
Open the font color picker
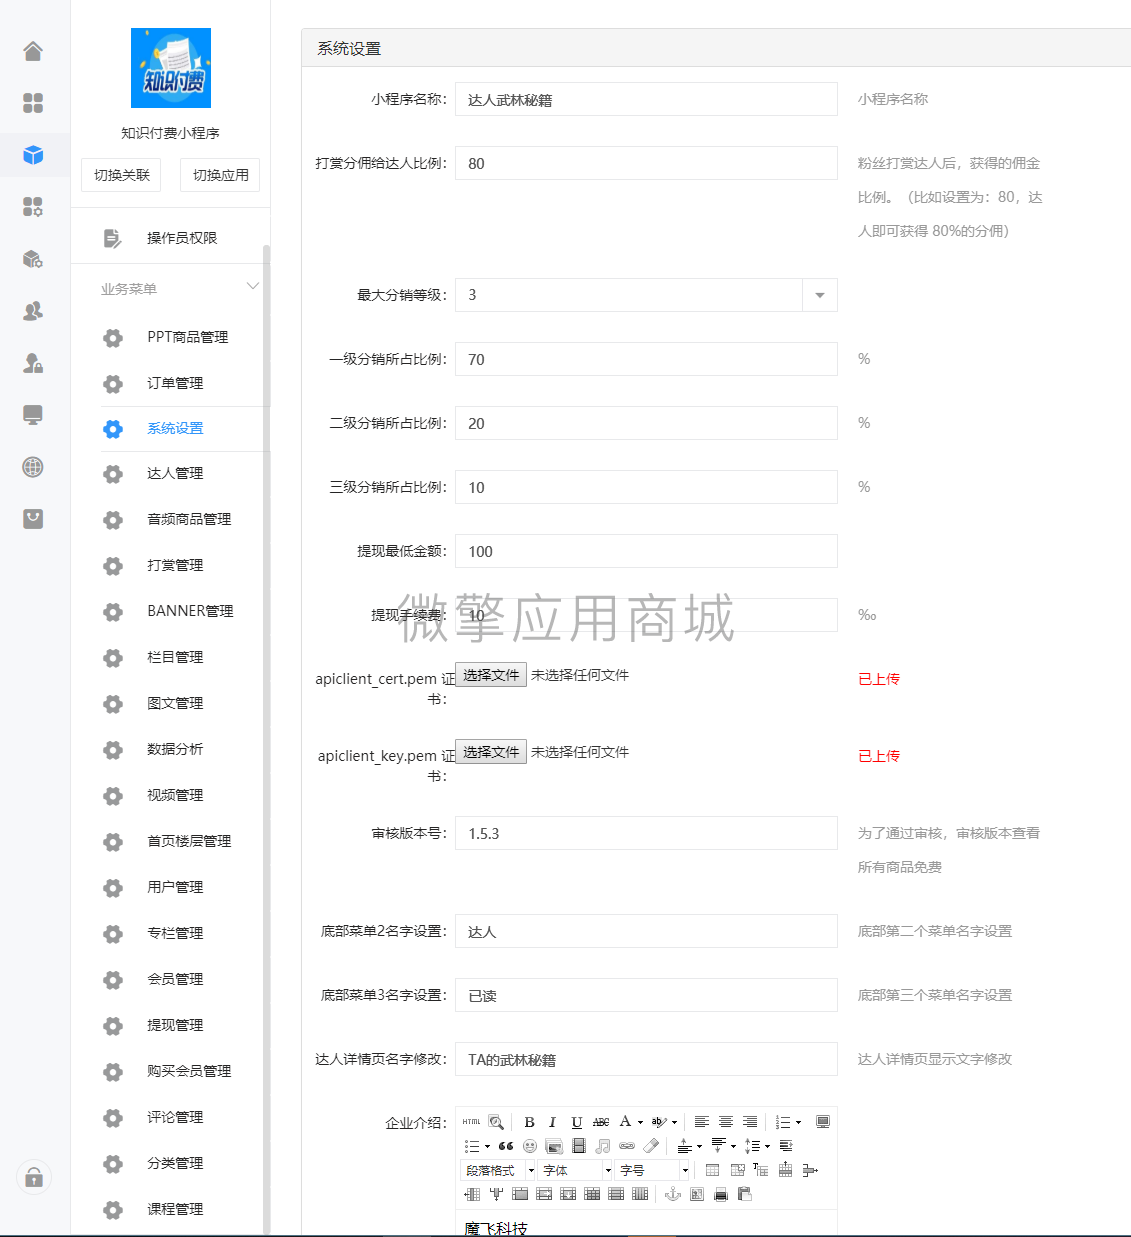[x=625, y=1122]
